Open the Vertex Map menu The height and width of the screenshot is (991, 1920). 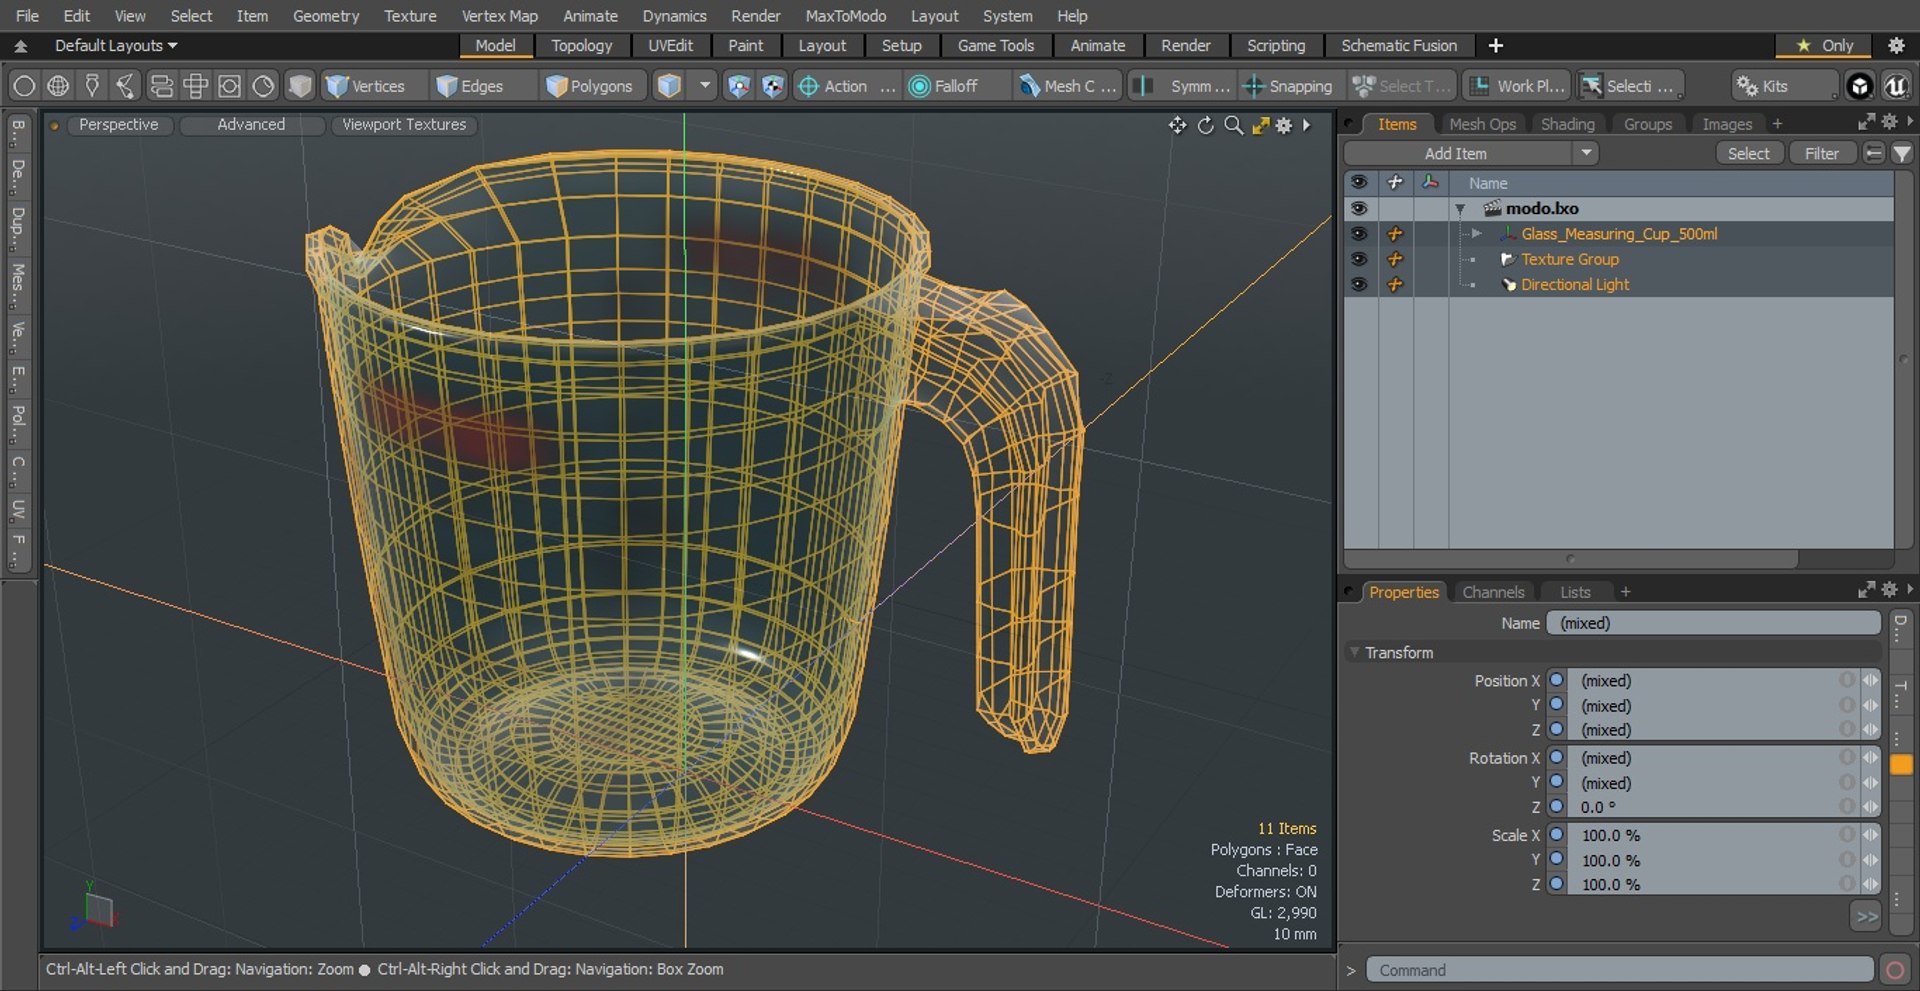pos(499,16)
